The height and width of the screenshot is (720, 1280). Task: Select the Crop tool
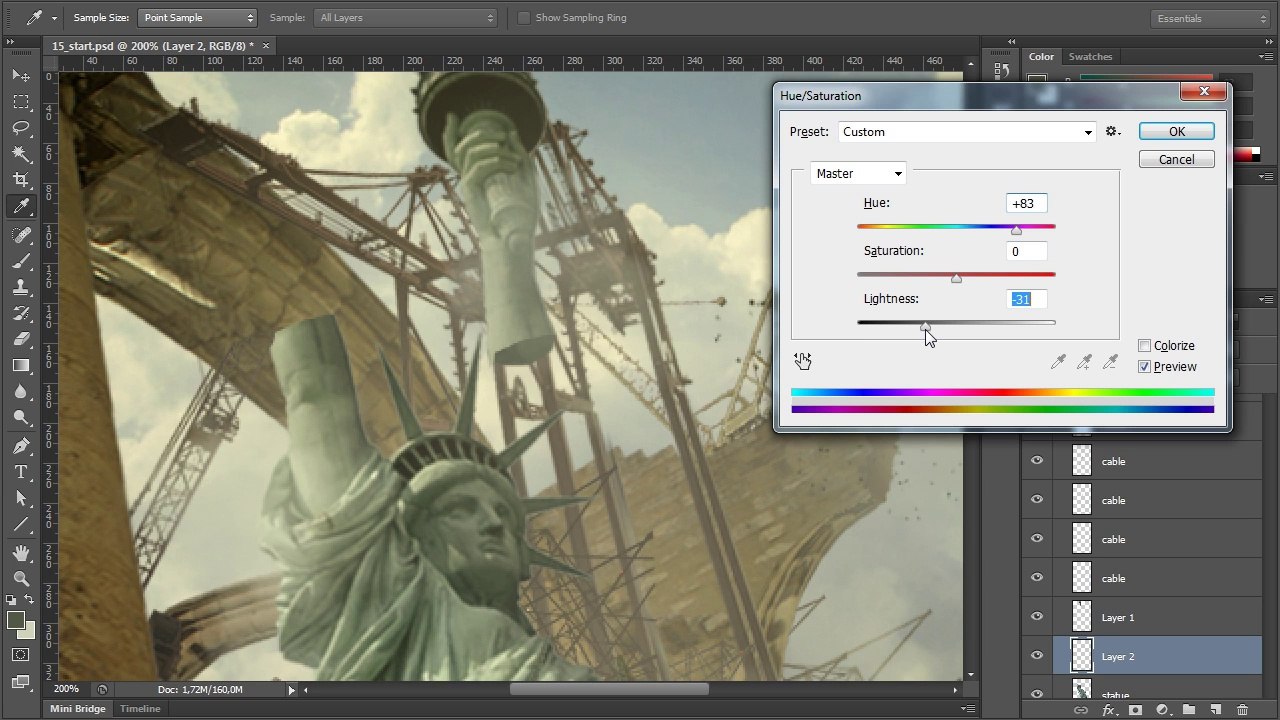[x=21, y=180]
